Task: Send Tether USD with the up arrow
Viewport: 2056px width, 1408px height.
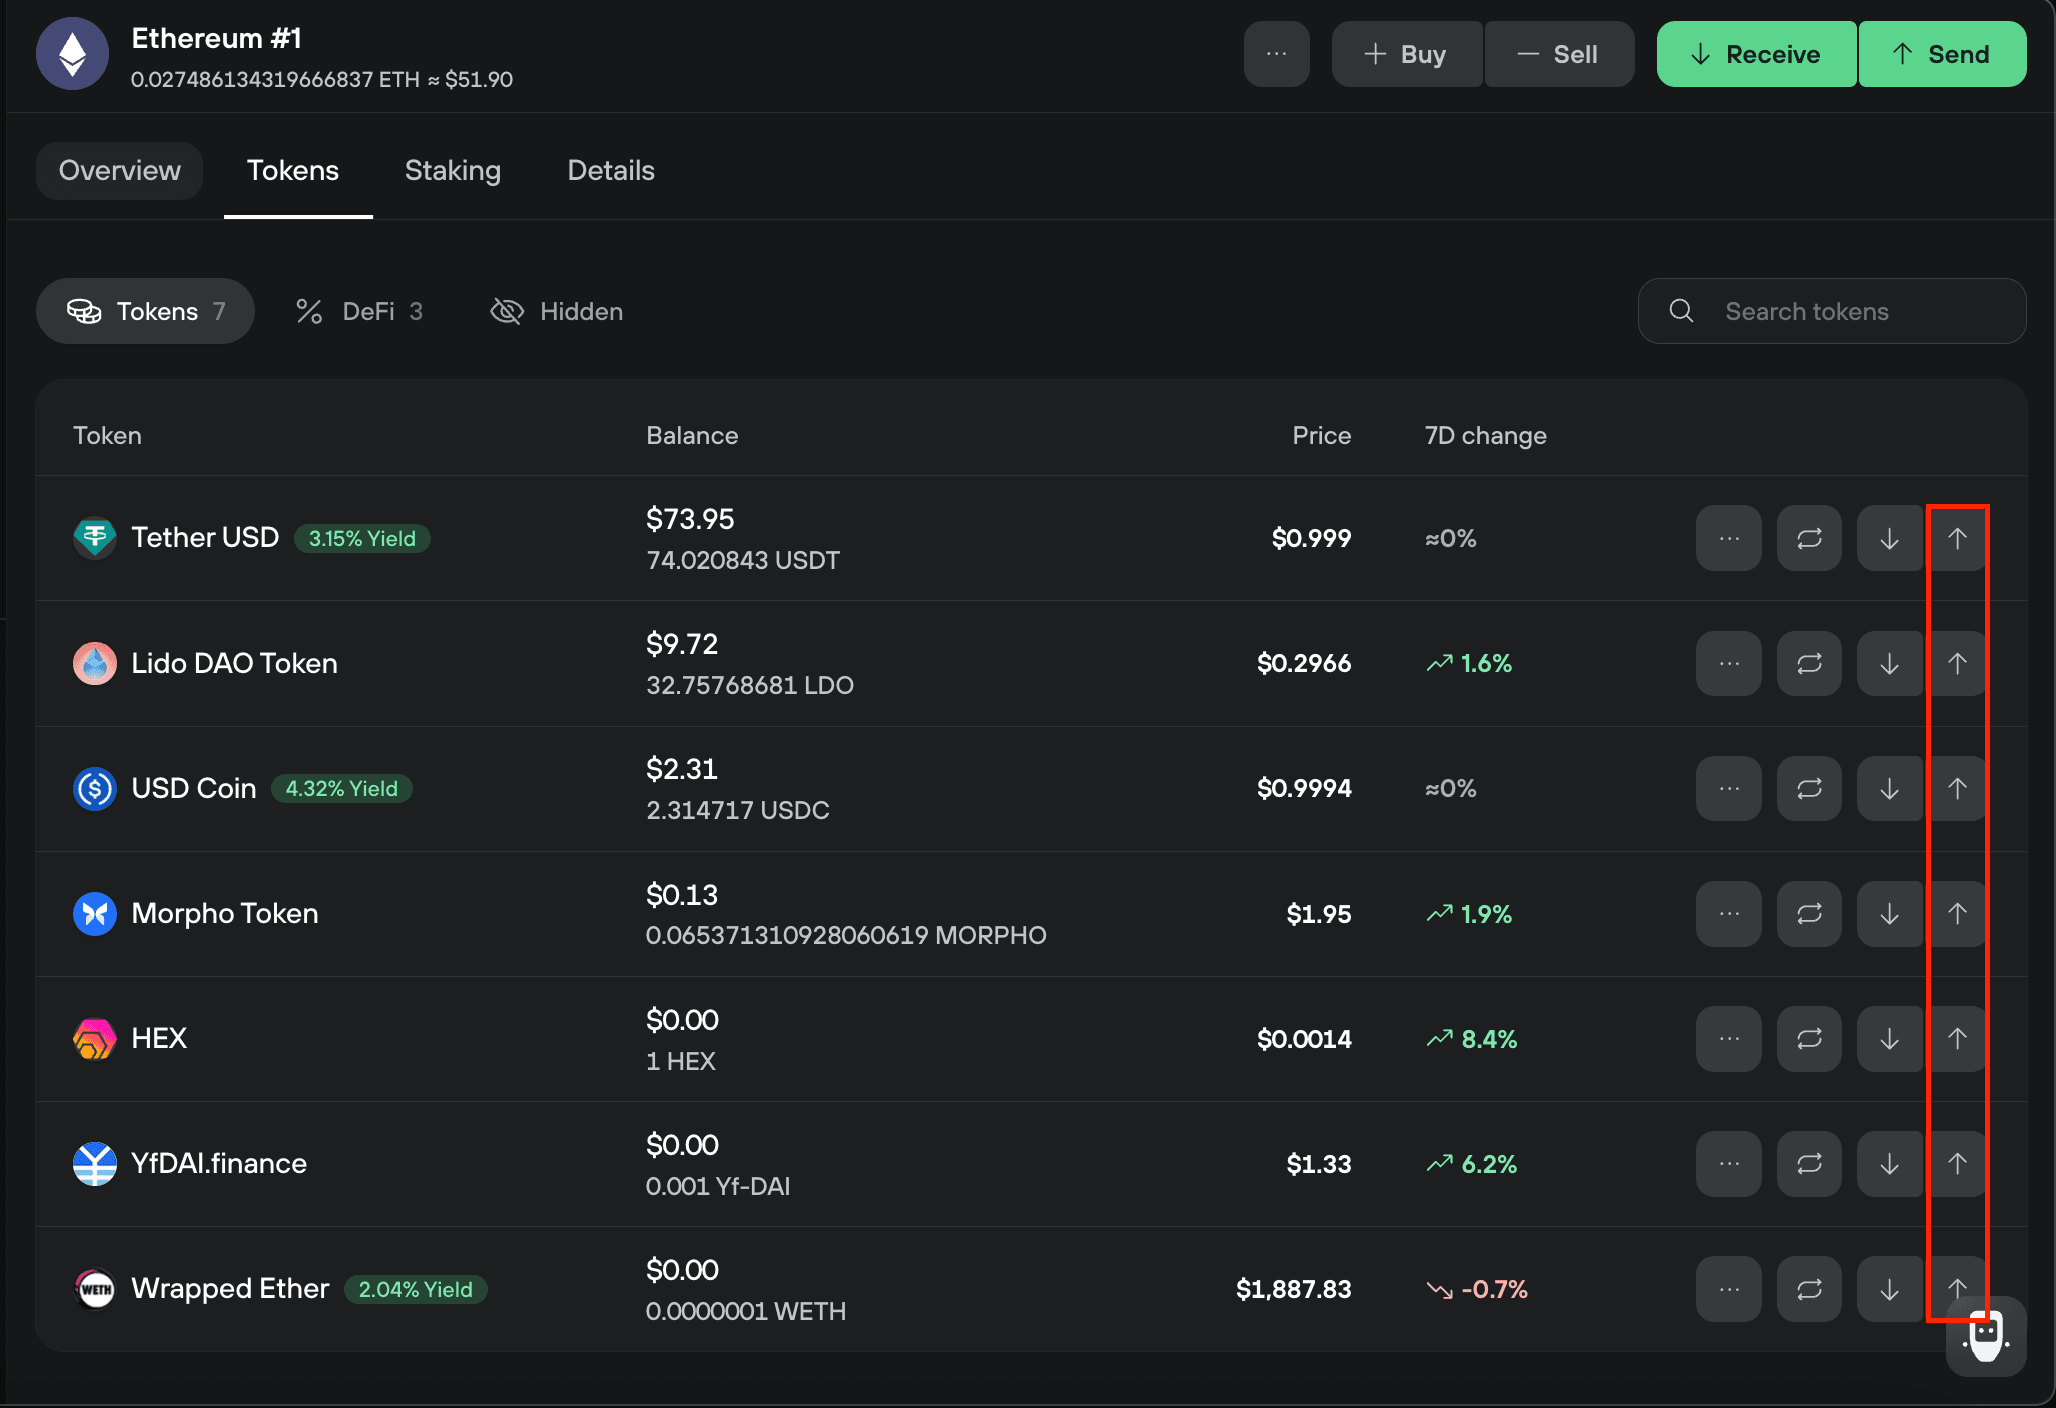Action: [1957, 538]
